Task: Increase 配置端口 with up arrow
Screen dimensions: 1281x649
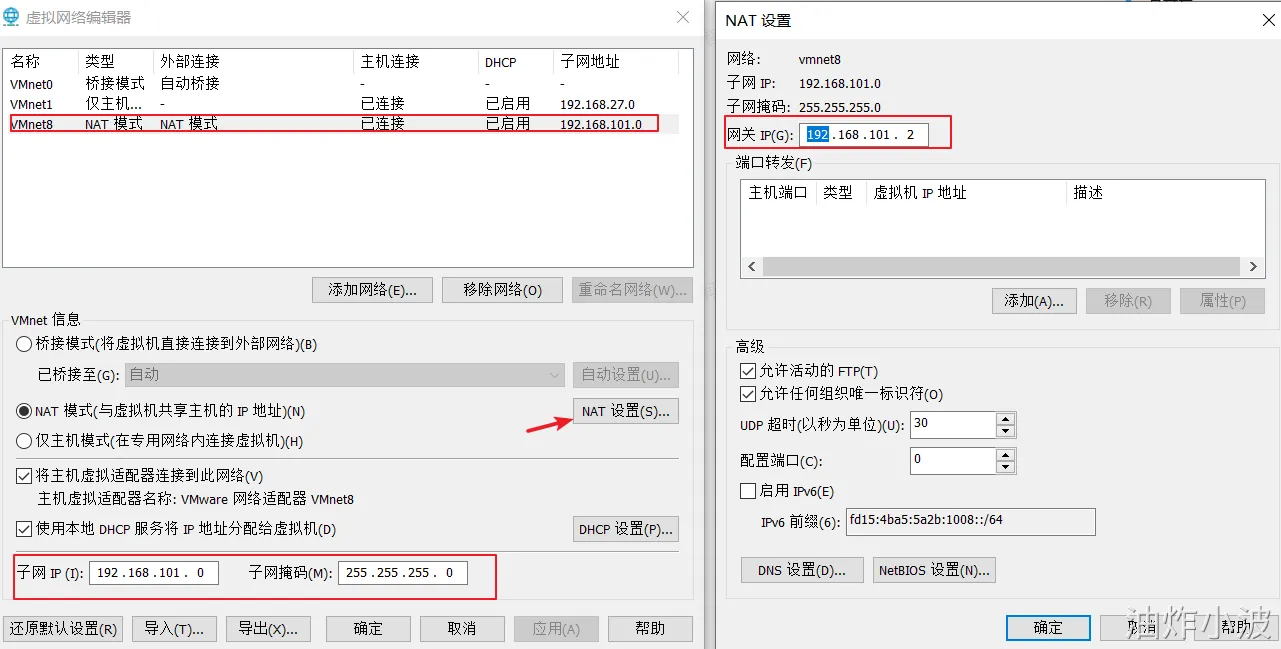Action: (x=1006, y=454)
